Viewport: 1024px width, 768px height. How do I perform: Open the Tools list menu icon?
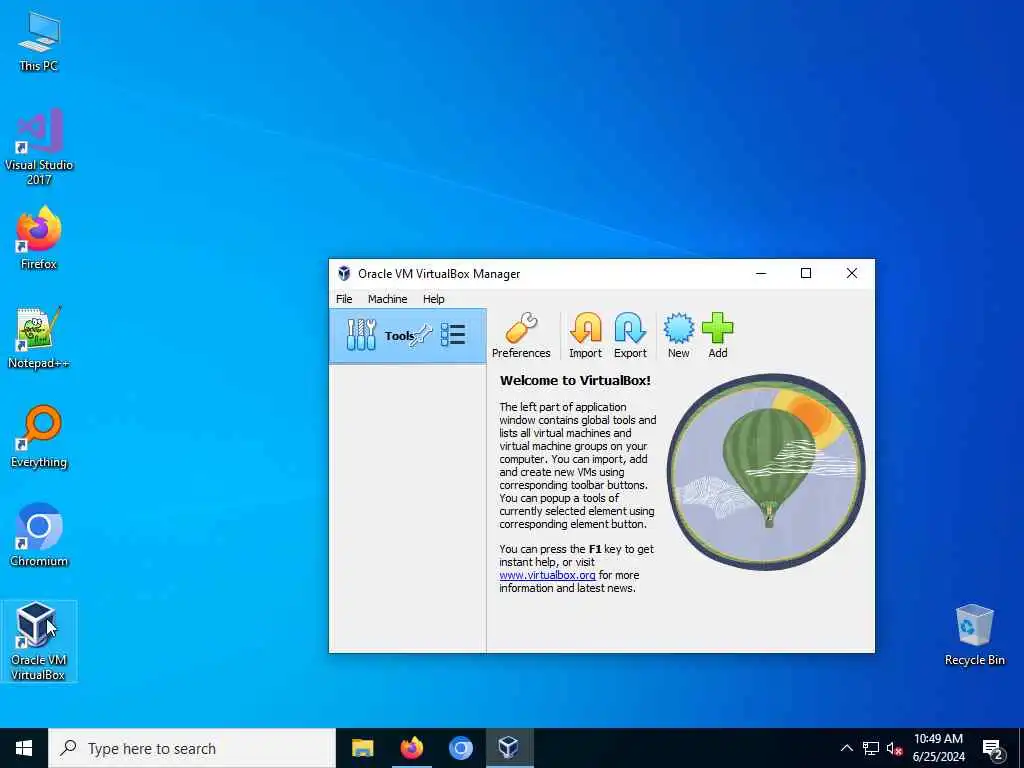coord(453,334)
